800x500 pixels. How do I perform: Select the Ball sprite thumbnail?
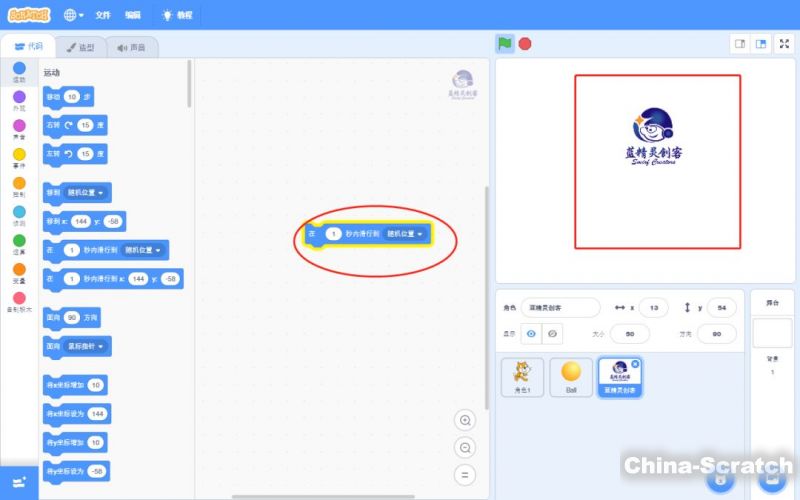point(571,377)
